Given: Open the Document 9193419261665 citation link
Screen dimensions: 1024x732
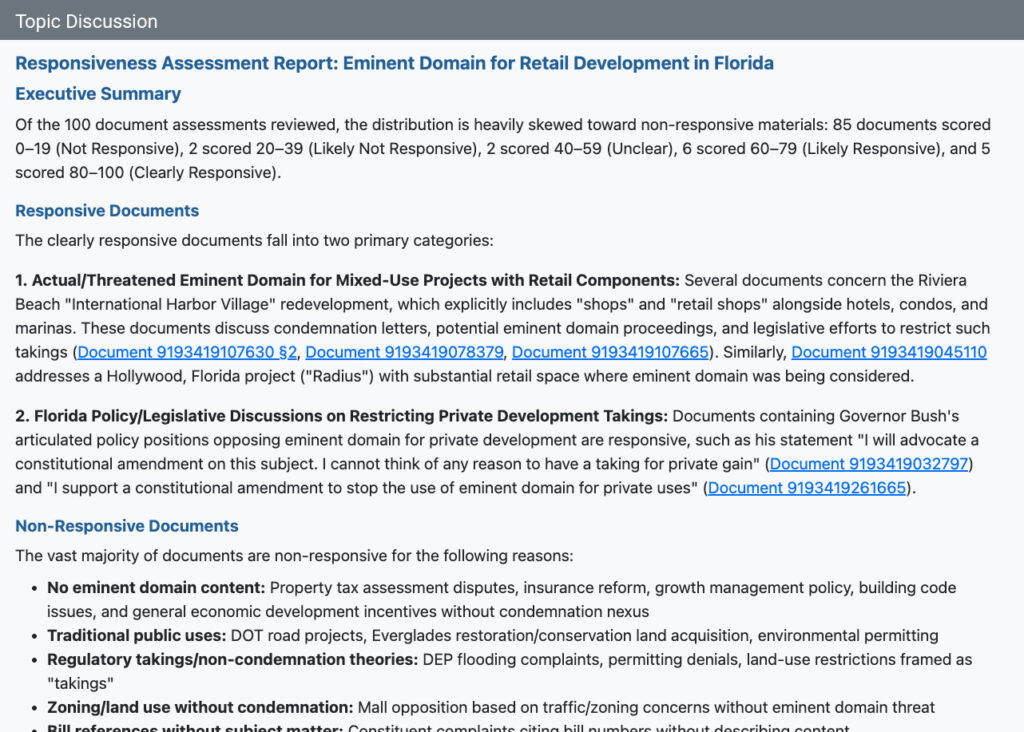Looking at the screenshot, I should coord(807,488).
